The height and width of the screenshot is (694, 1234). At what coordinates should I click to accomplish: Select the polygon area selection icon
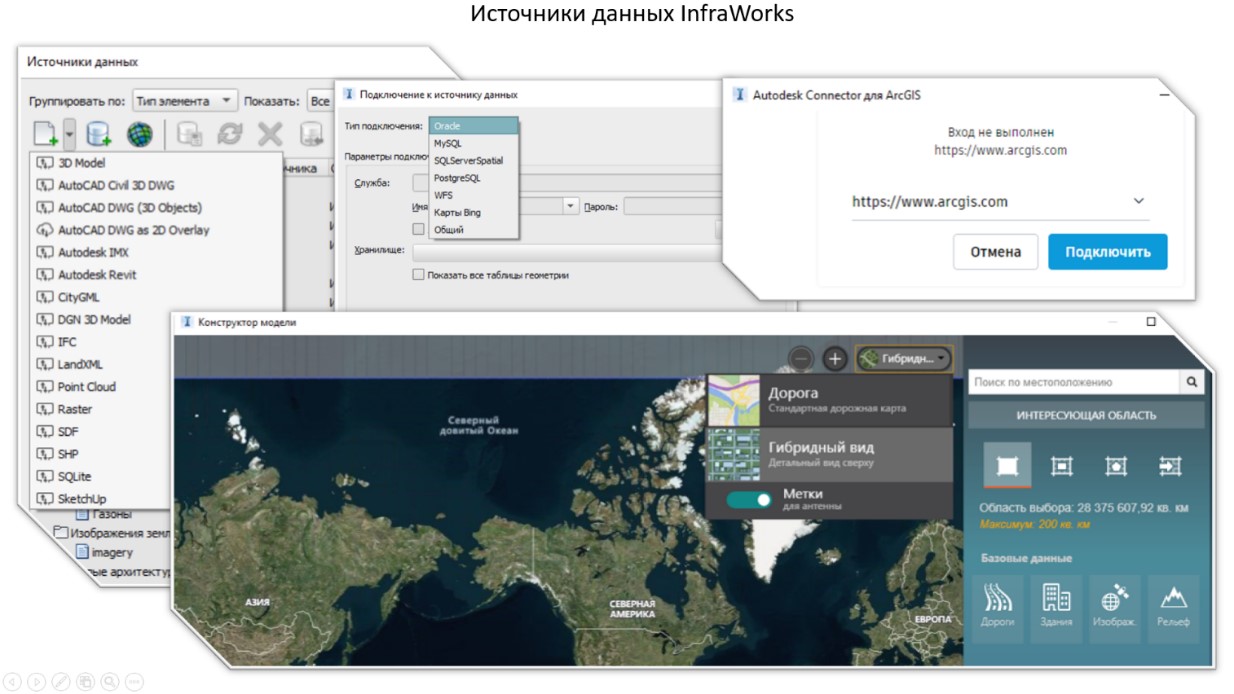[x=1116, y=466]
